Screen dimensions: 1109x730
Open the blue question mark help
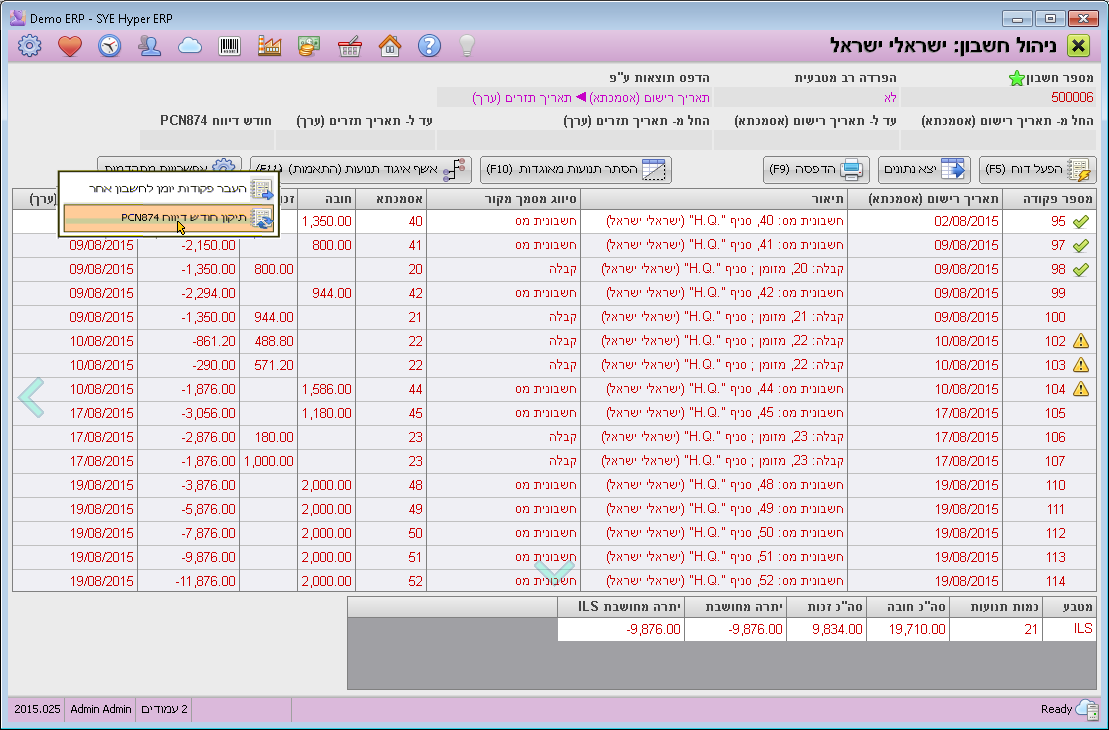[429, 45]
